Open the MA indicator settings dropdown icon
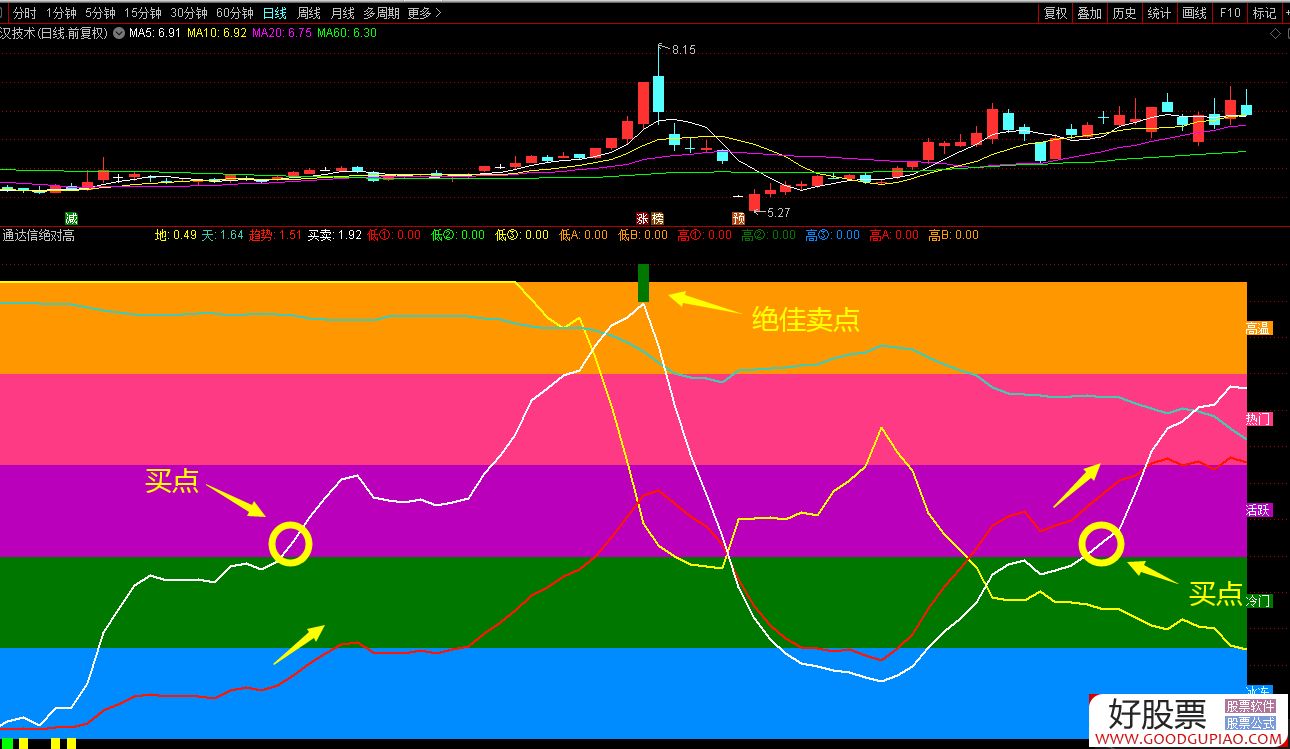 tap(120, 33)
